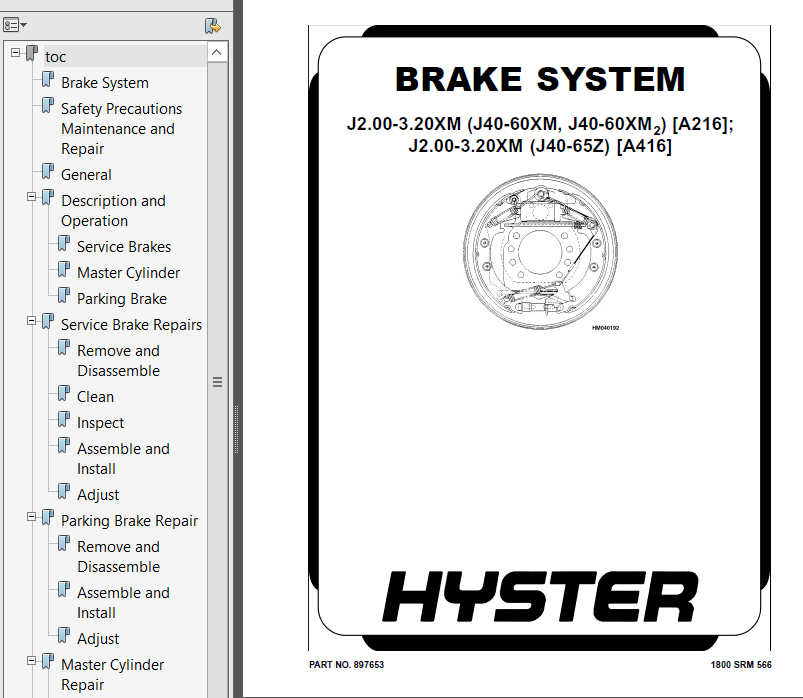Collapse the Service Brake Repairs section

coord(31,321)
